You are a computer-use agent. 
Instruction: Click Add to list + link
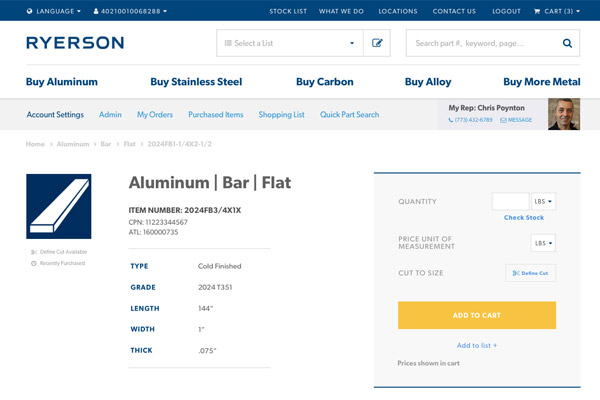click(477, 345)
